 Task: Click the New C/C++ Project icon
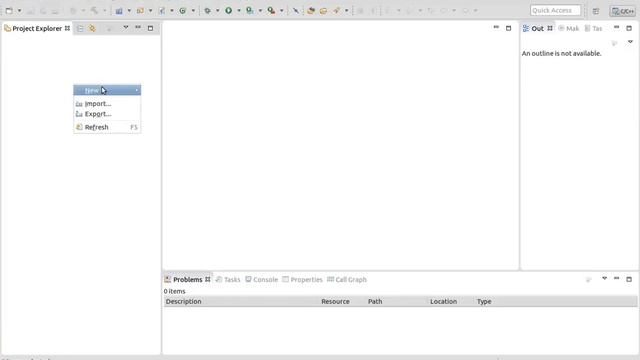click(x=119, y=11)
